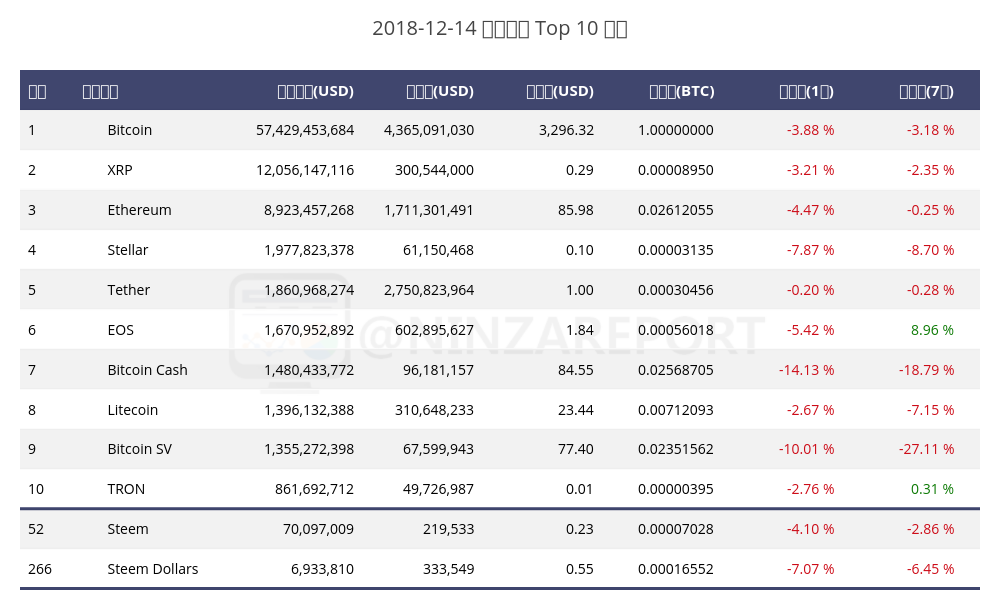Select Bitcoin Cash 7-day change -18.79 %
The image size is (1000, 610).
click(x=927, y=370)
